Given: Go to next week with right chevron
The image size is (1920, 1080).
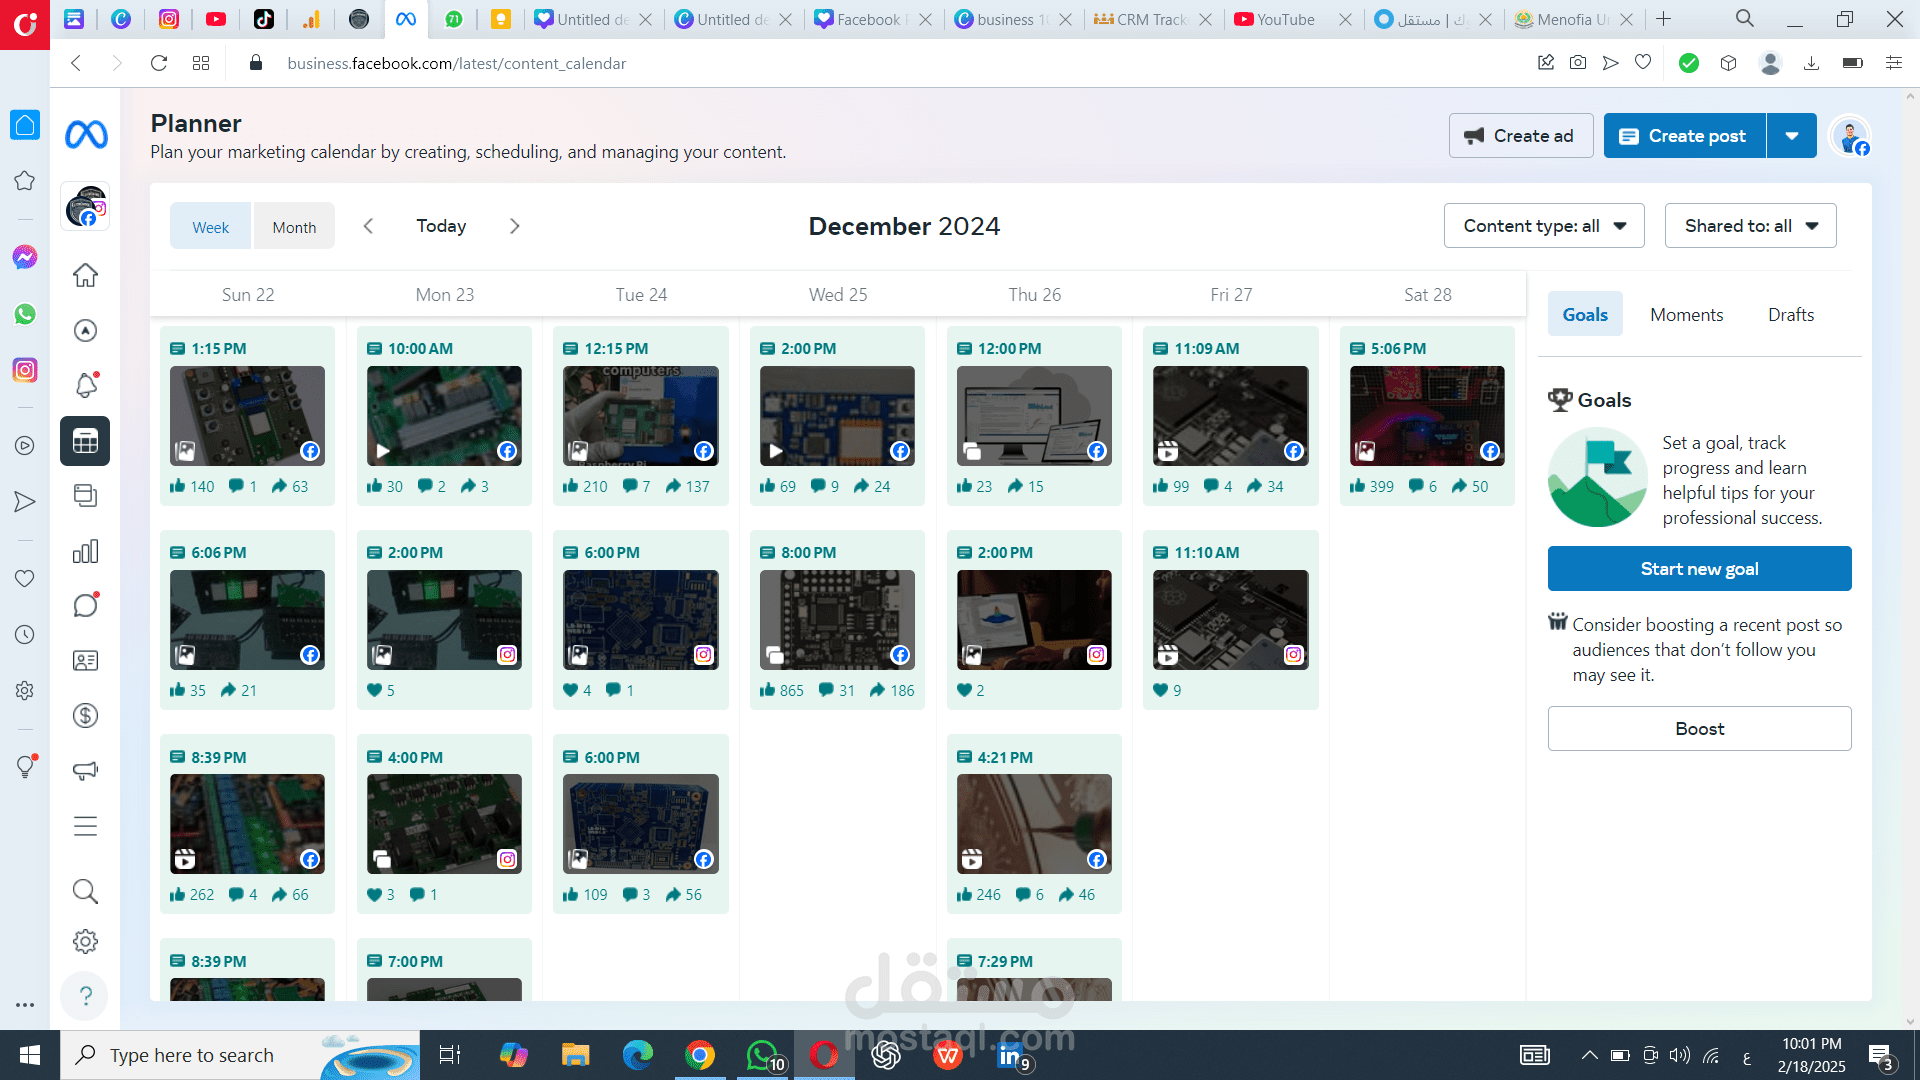Looking at the screenshot, I should point(514,226).
